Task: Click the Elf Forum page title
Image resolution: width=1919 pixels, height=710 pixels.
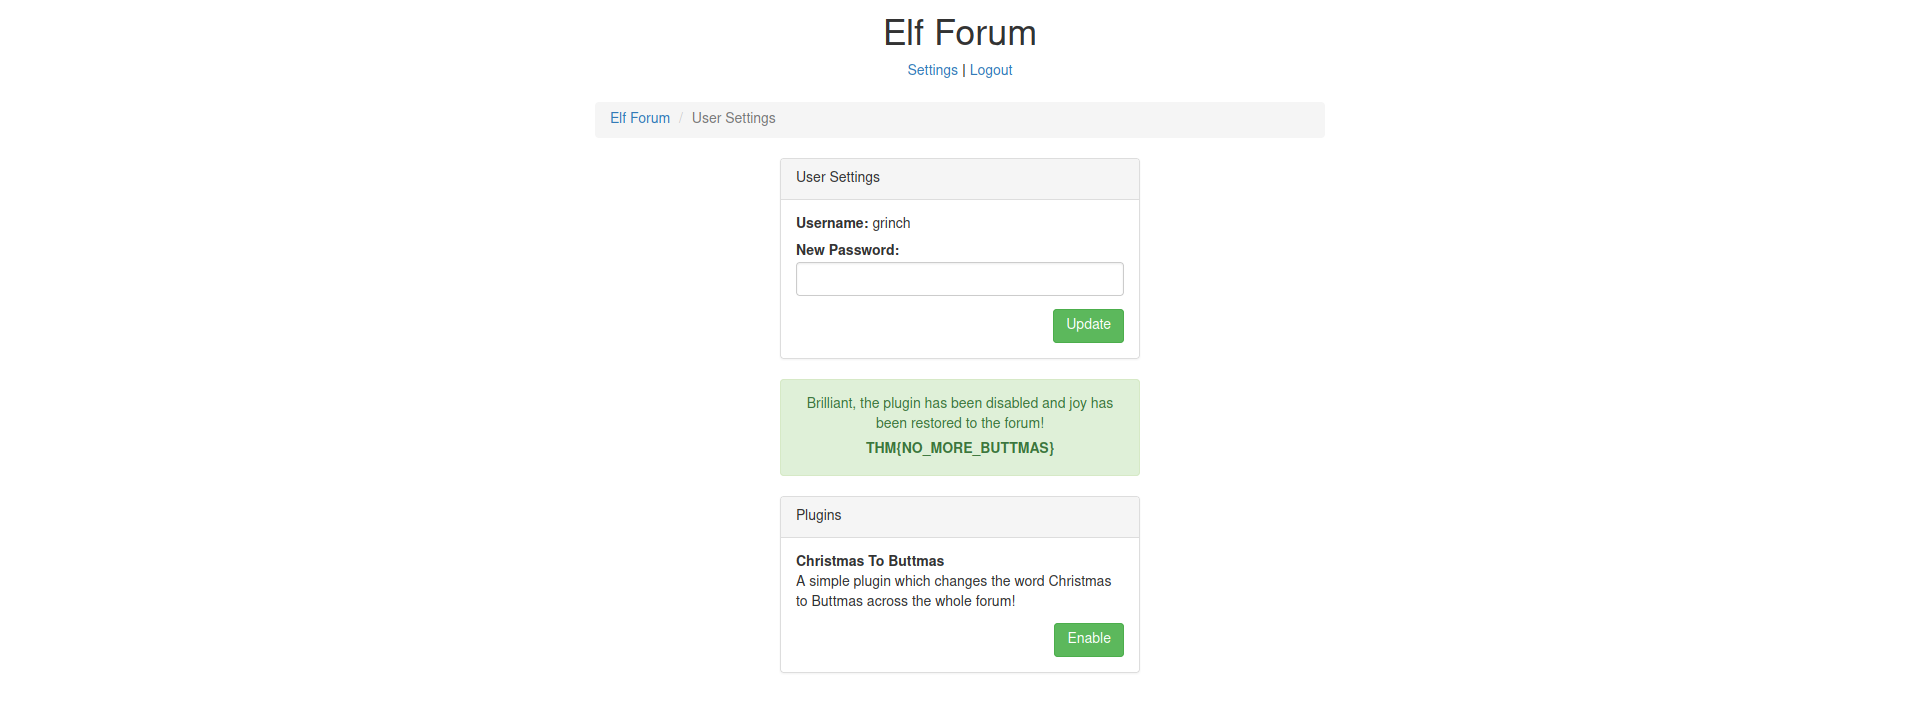Action: pos(959,33)
